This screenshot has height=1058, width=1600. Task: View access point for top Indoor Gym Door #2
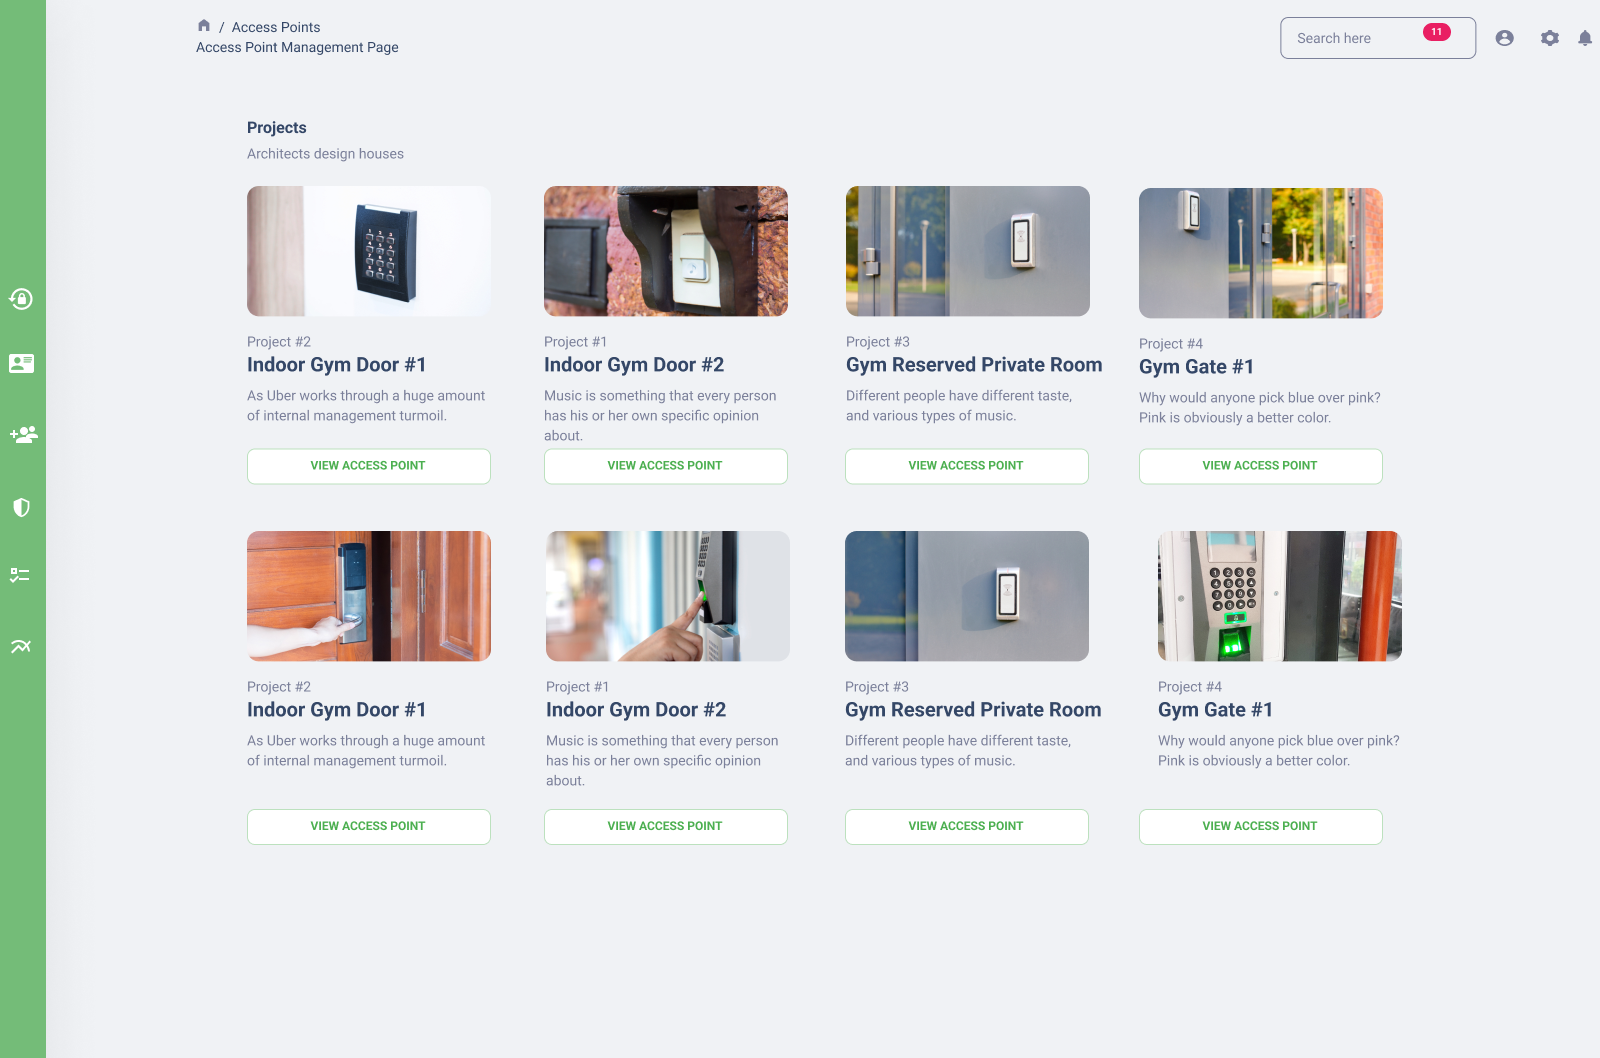tap(666, 466)
